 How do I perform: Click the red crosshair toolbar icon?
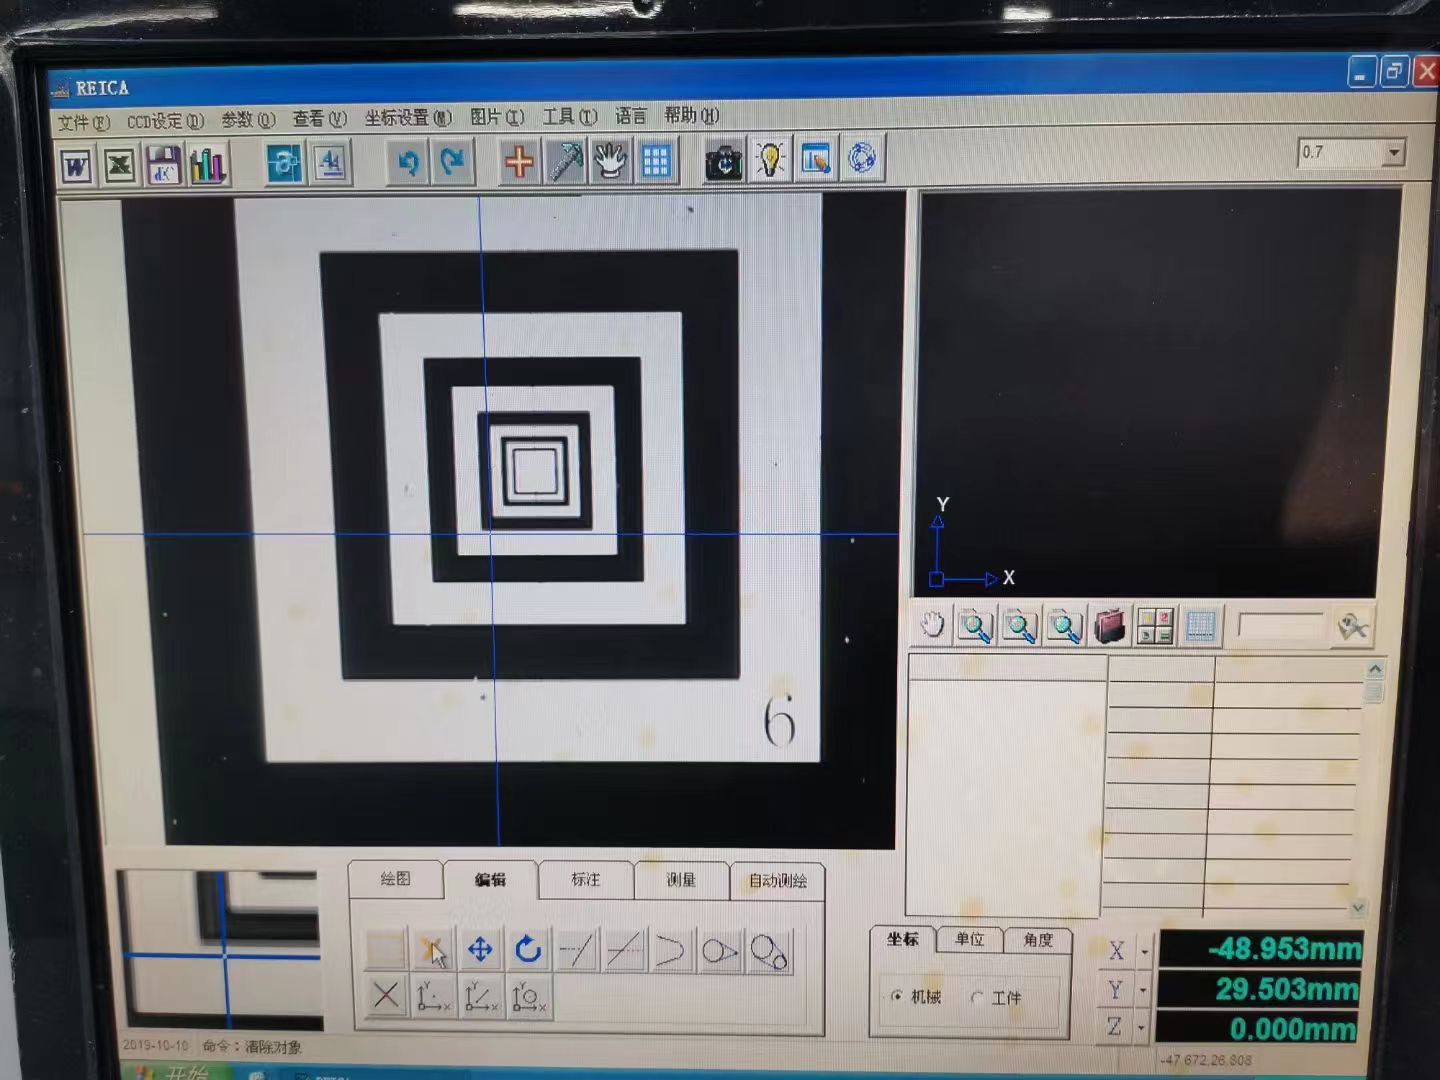coord(518,162)
